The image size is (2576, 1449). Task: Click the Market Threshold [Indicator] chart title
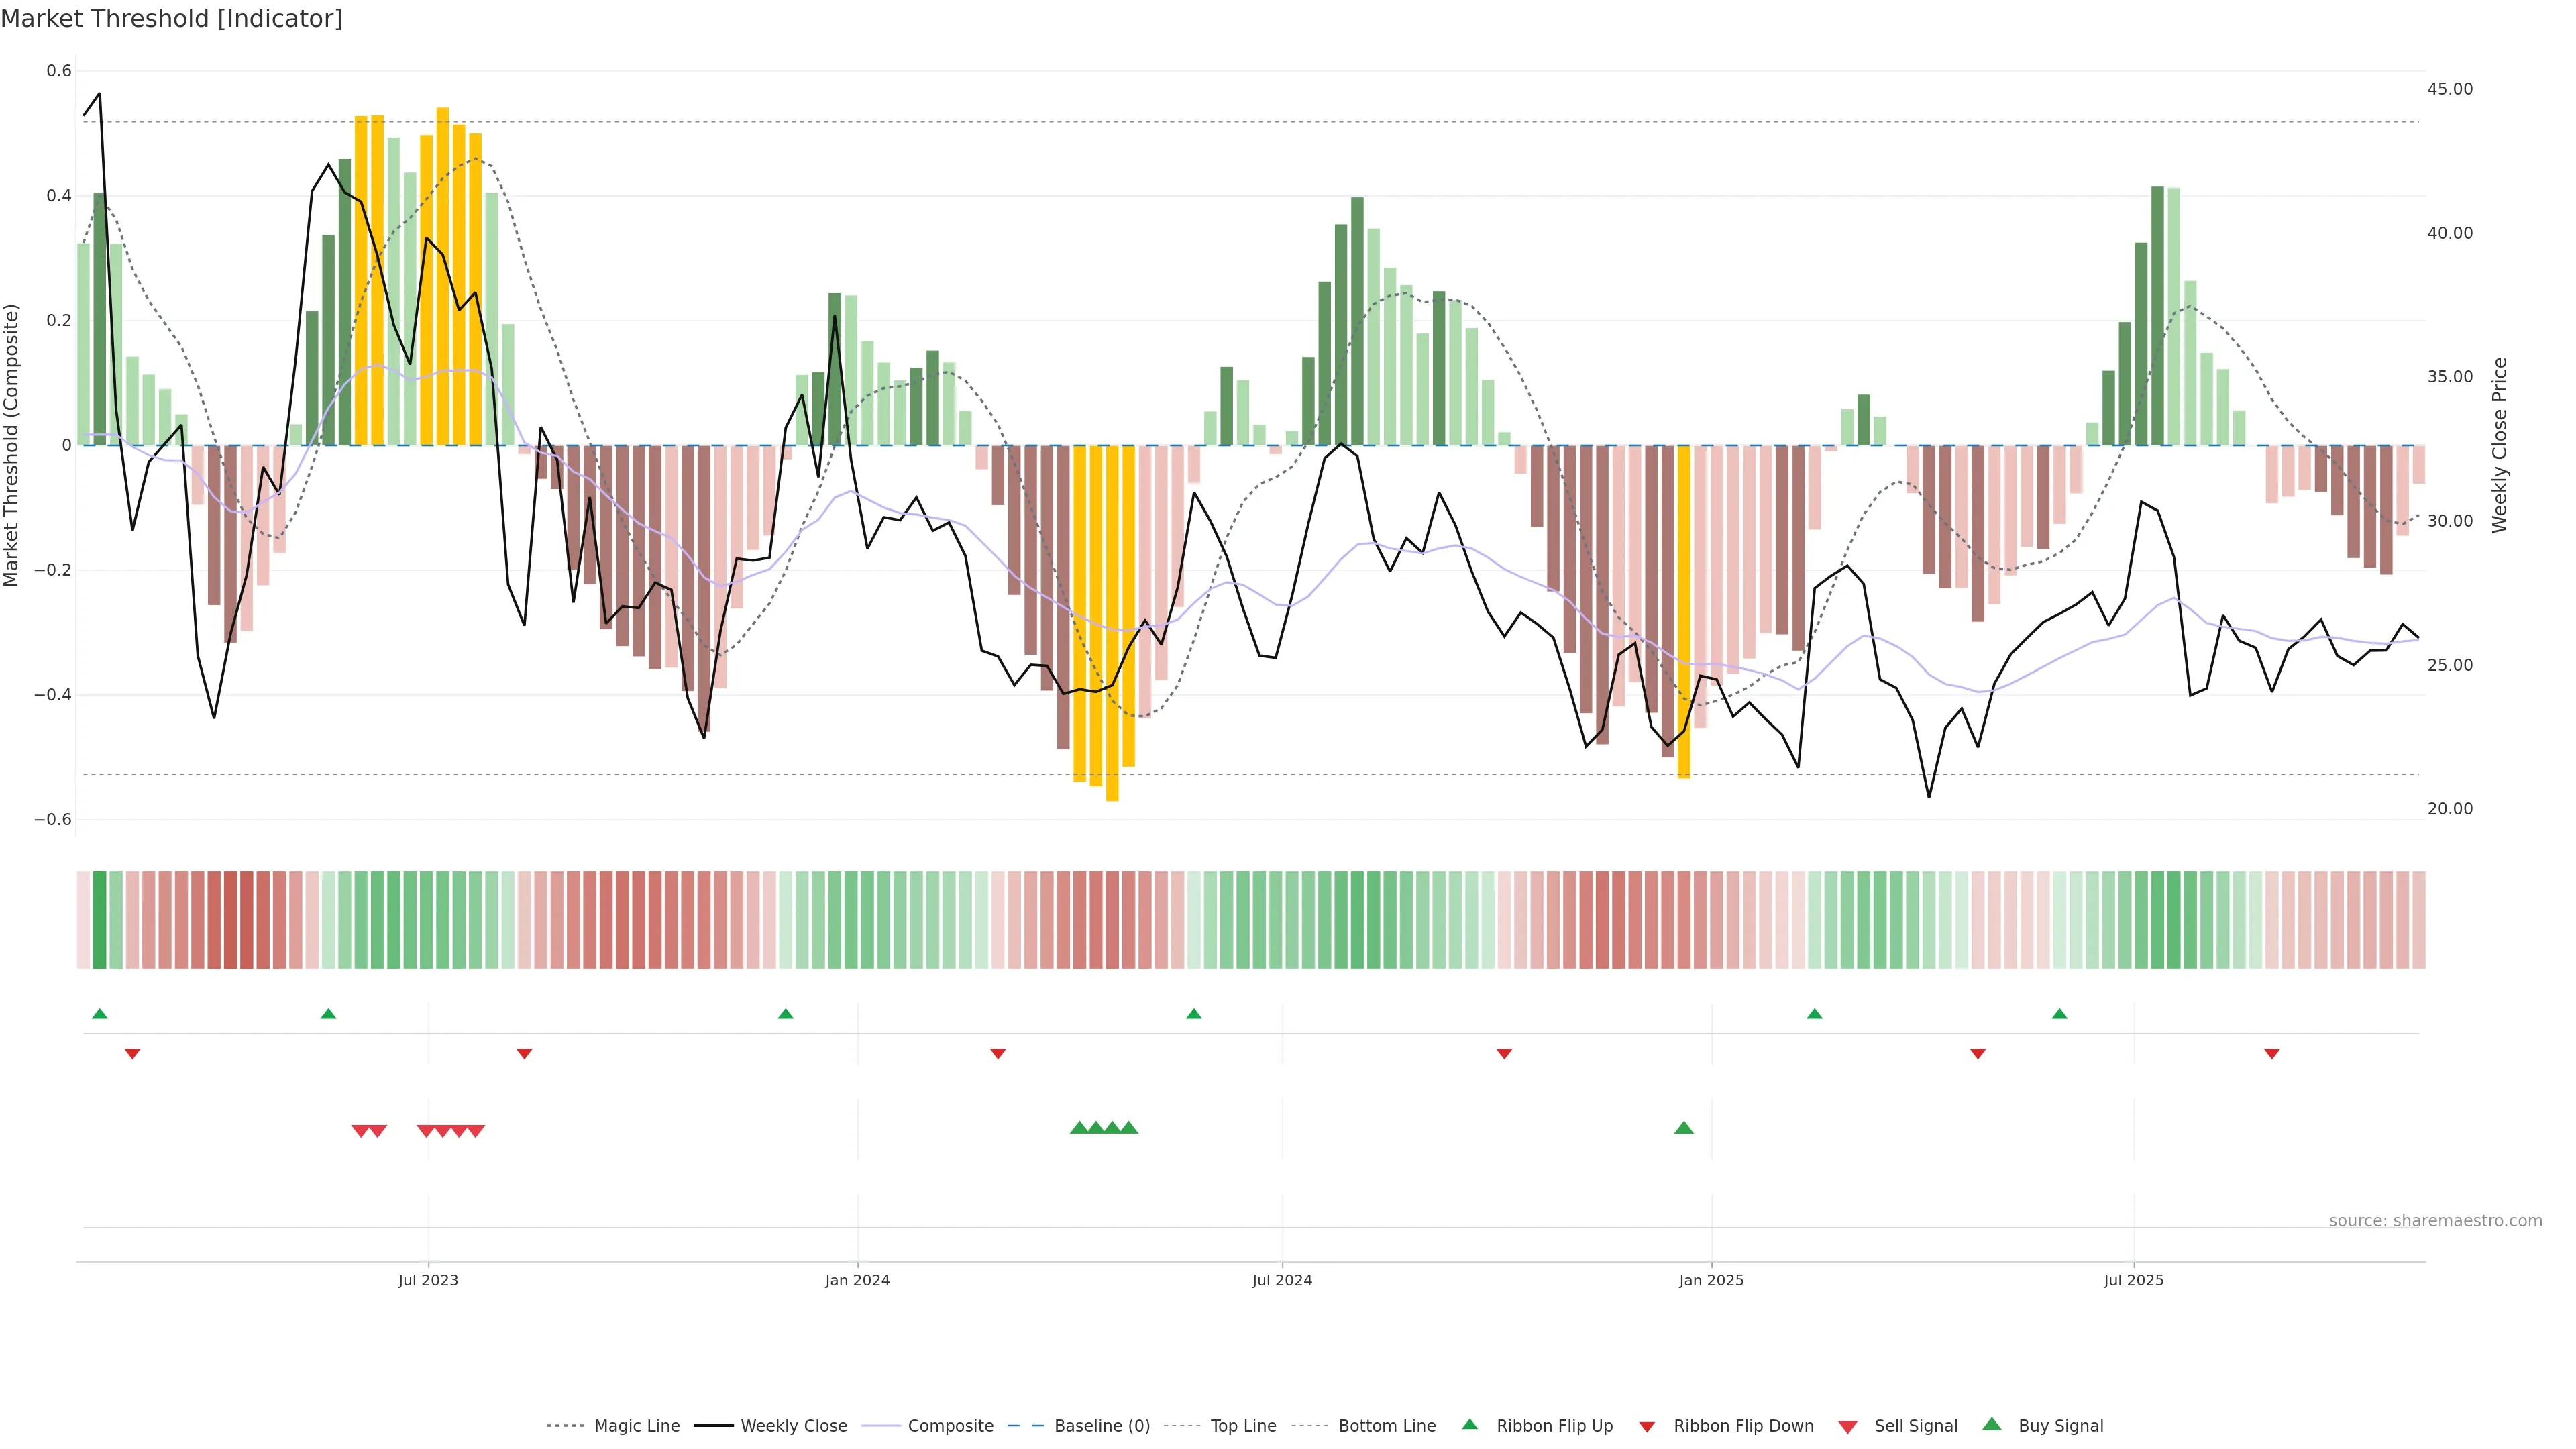(x=171, y=19)
